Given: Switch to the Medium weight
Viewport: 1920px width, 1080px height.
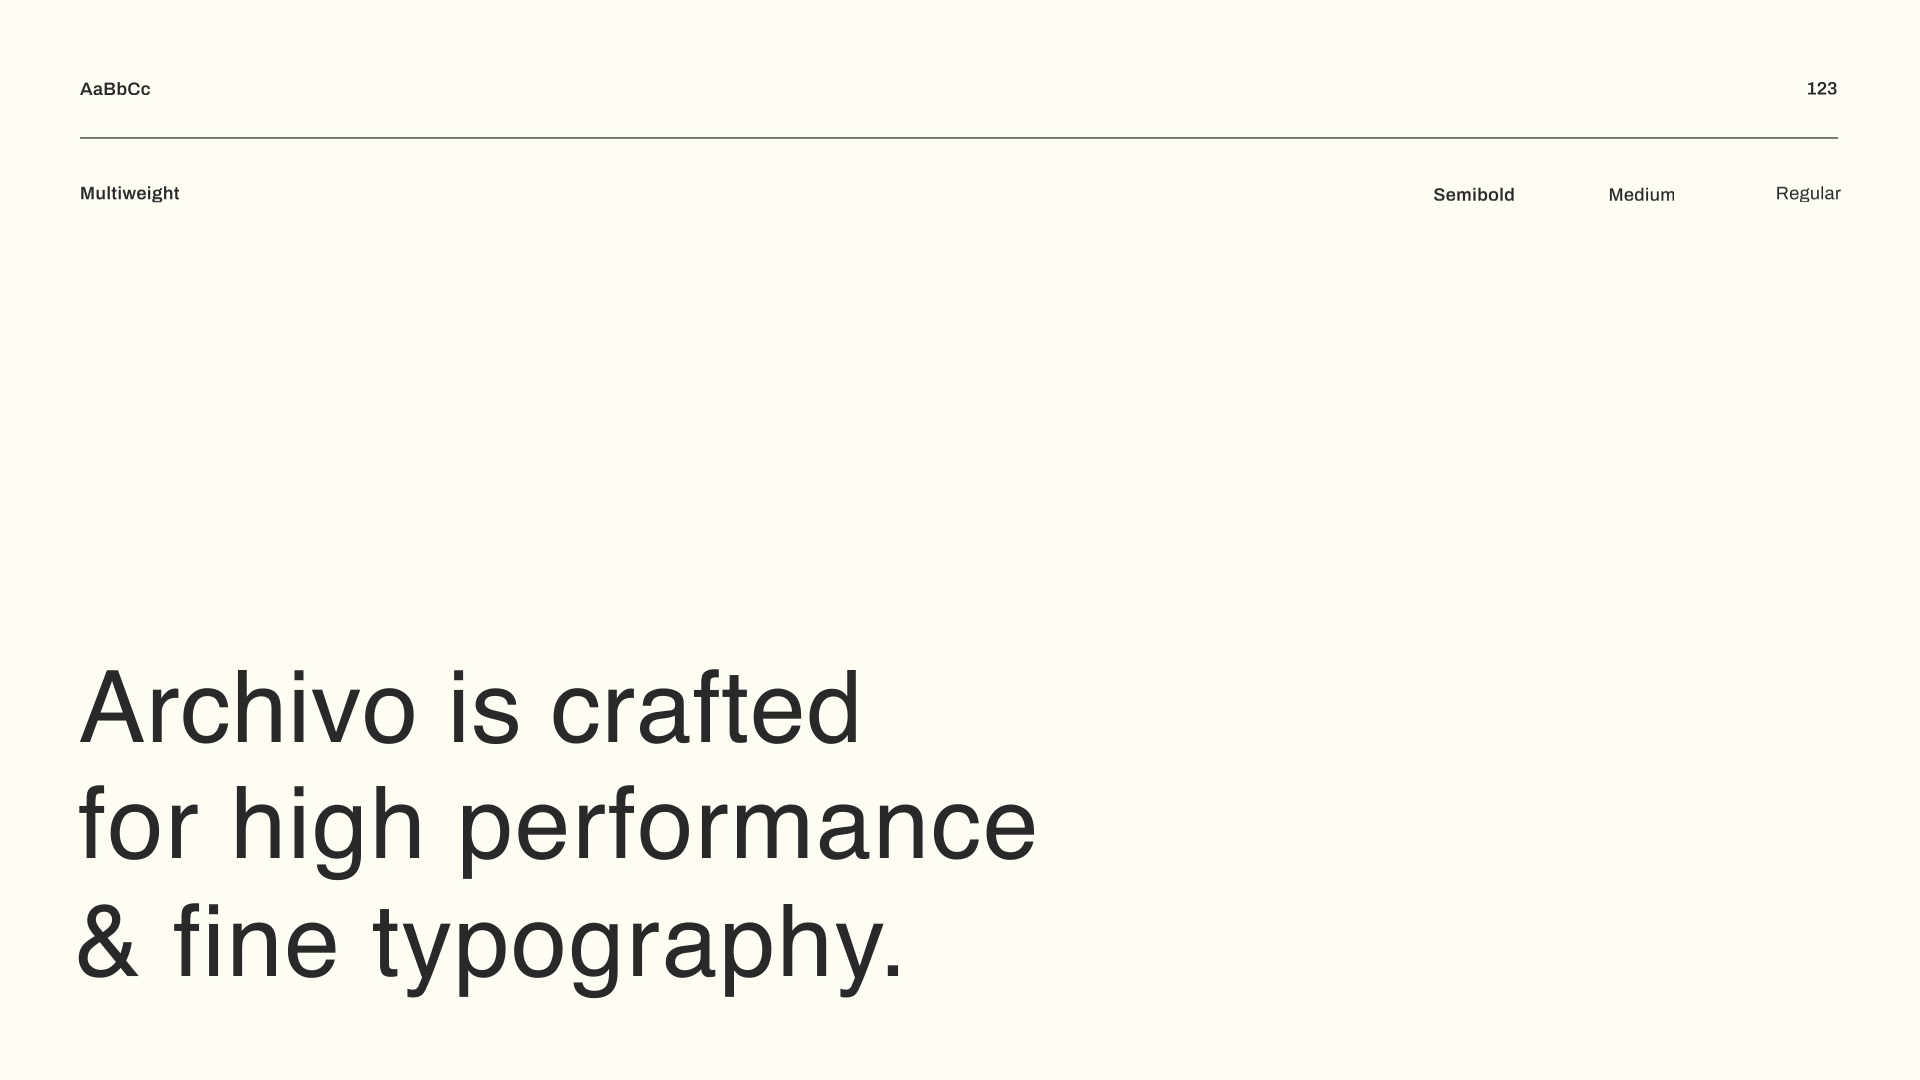Looking at the screenshot, I should pos(1641,195).
